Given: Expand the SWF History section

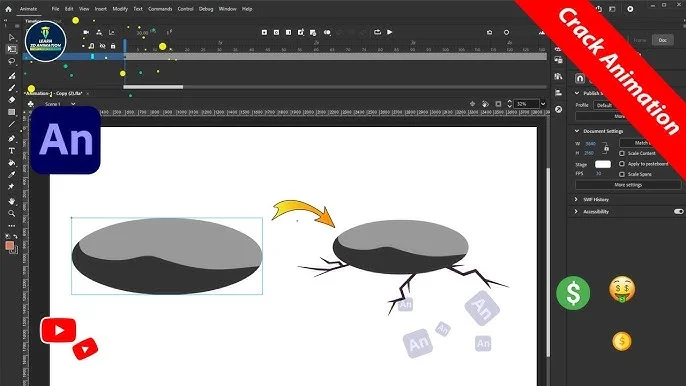Looking at the screenshot, I should pos(576,200).
